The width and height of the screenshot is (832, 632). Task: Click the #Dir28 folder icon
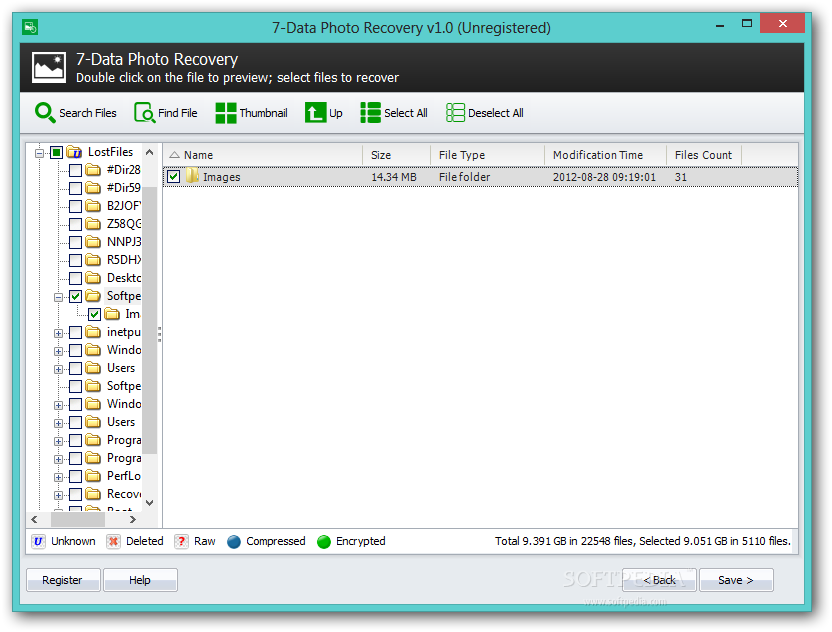pyautogui.click(x=93, y=170)
